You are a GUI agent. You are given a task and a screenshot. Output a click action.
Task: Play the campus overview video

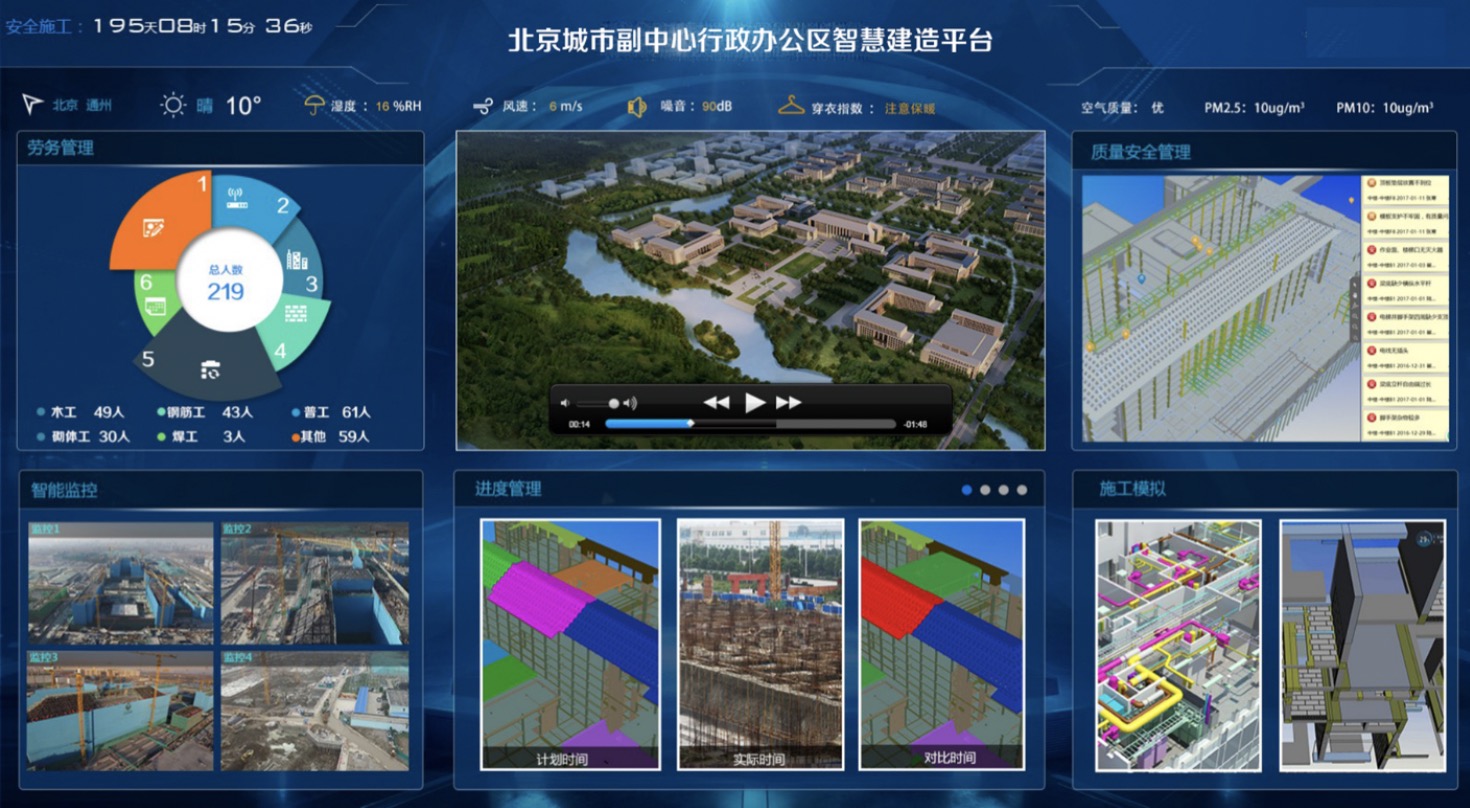[755, 403]
